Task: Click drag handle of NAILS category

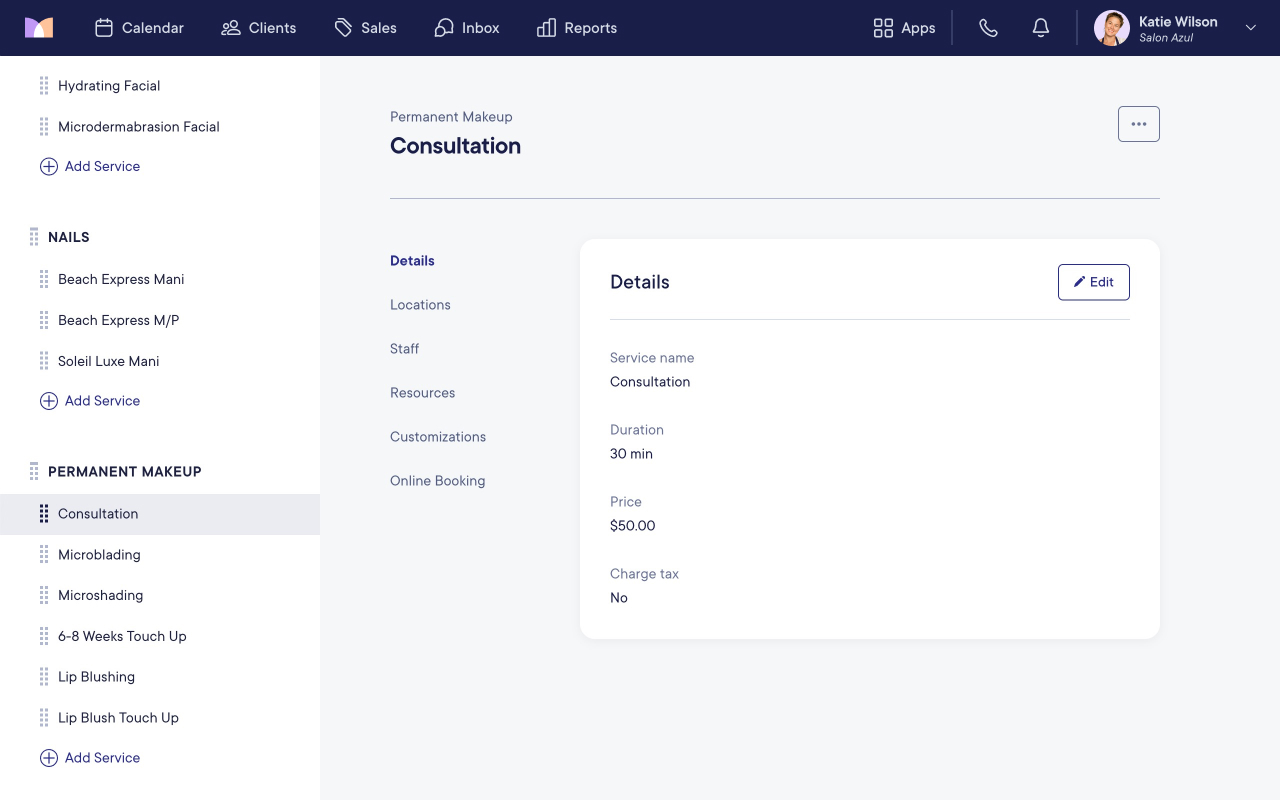Action: coord(34,237)
